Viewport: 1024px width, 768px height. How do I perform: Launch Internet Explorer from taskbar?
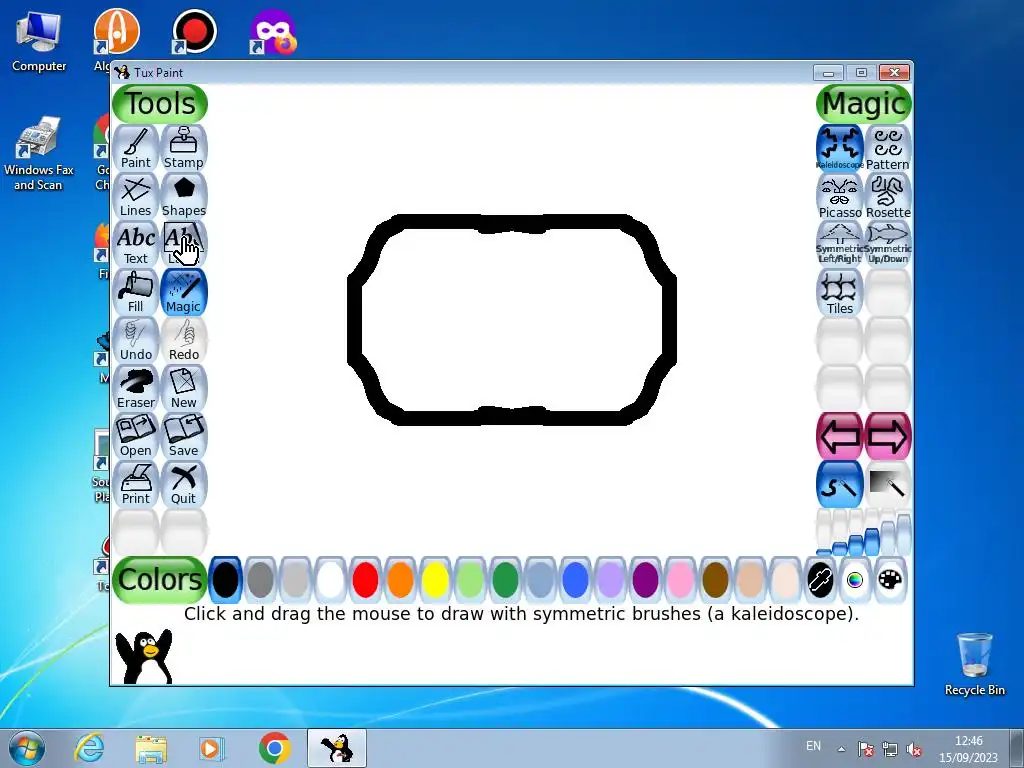coord(89,748)
